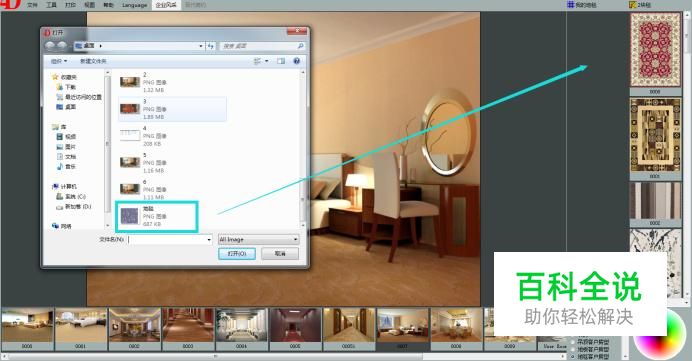Screen dimensions: 692x361
Task: Click the 音乐 music note icon
Action: 60,166
